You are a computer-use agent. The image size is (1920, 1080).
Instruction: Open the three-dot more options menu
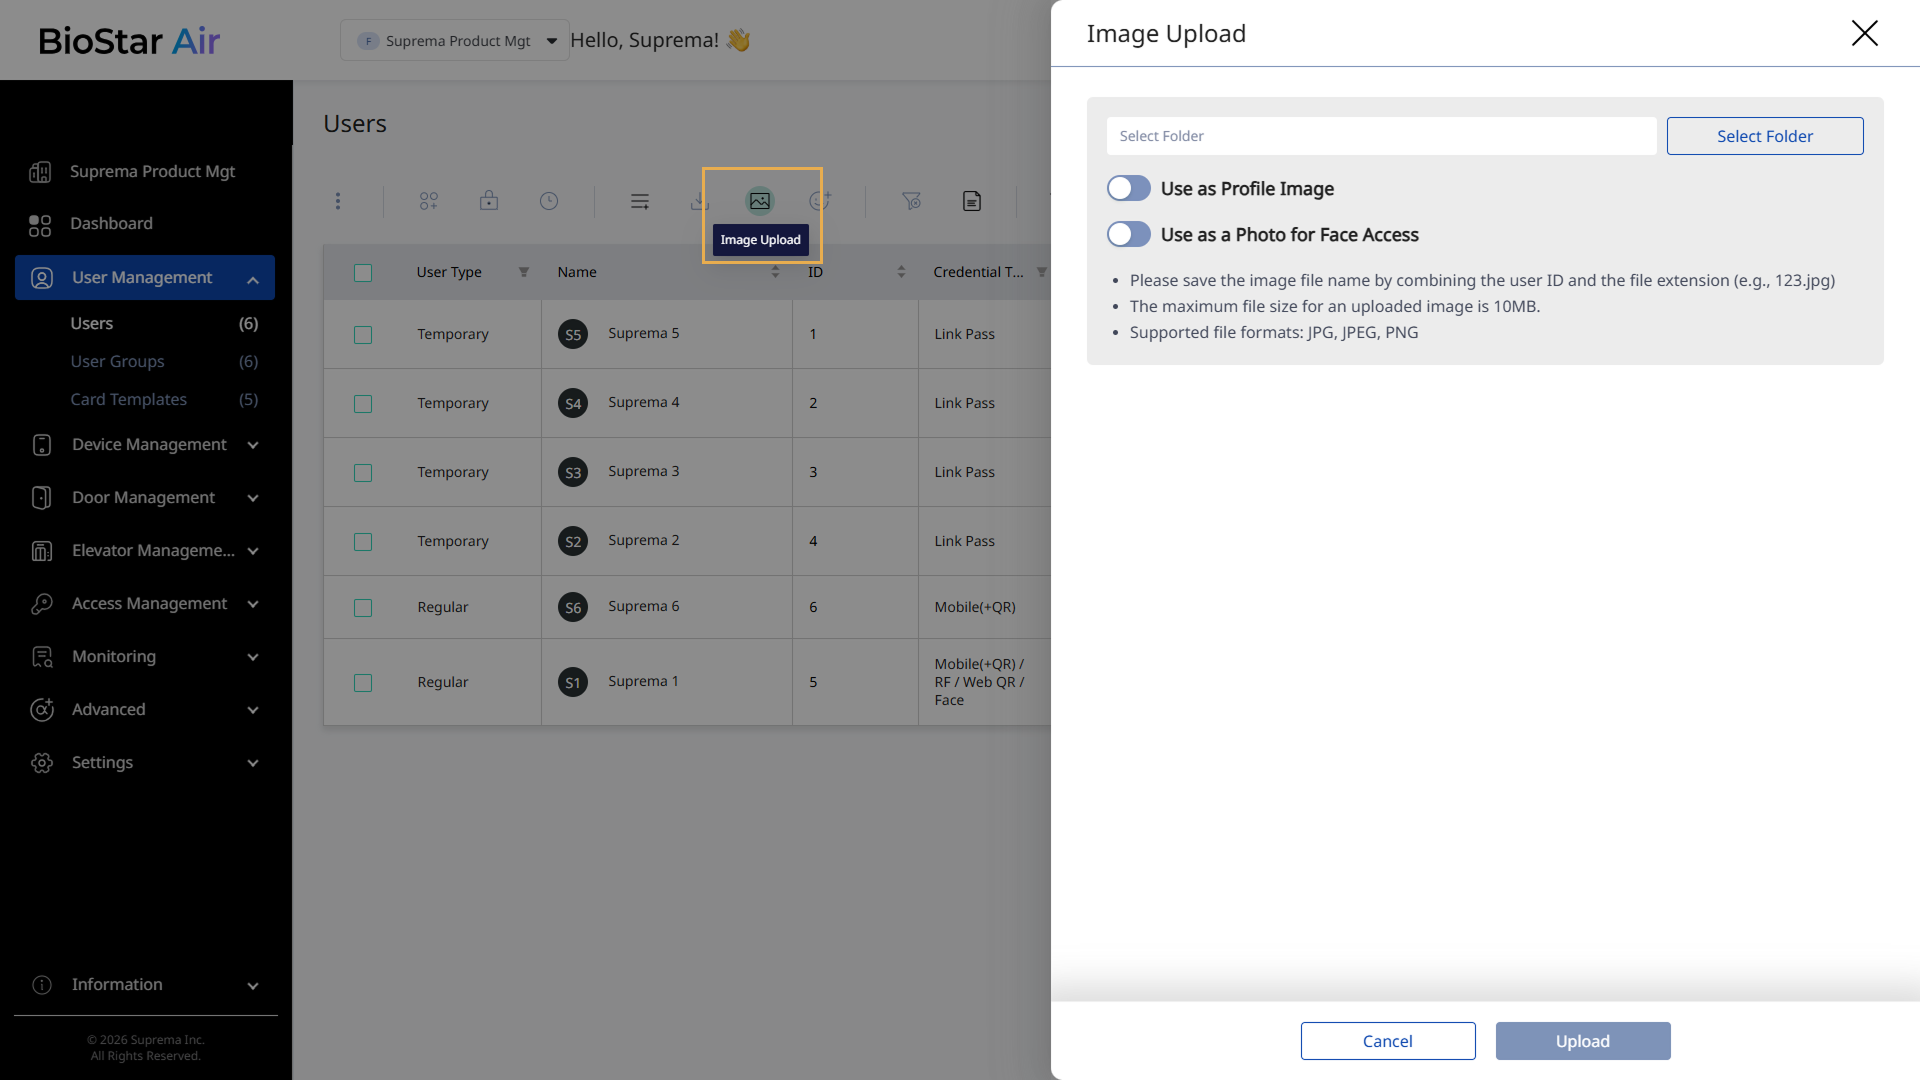point(338,201)
